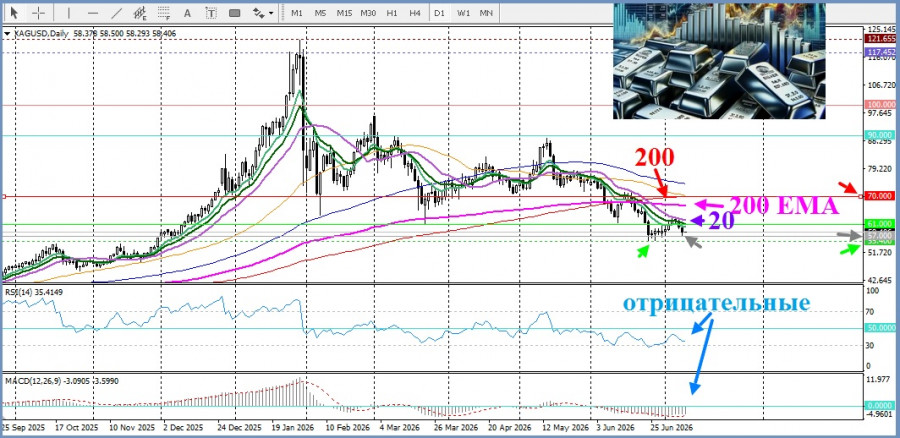Click the 125.145 top price scale value

coord(881,29)
